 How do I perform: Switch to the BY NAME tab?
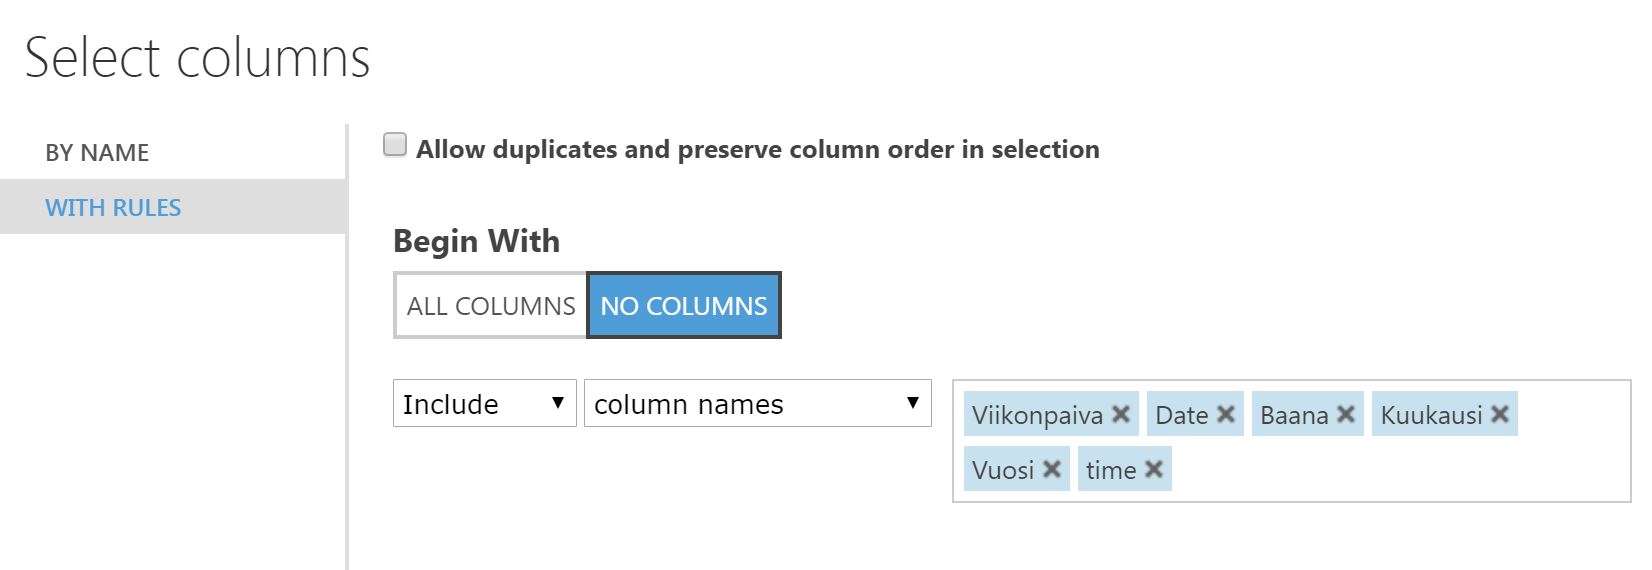97,153
